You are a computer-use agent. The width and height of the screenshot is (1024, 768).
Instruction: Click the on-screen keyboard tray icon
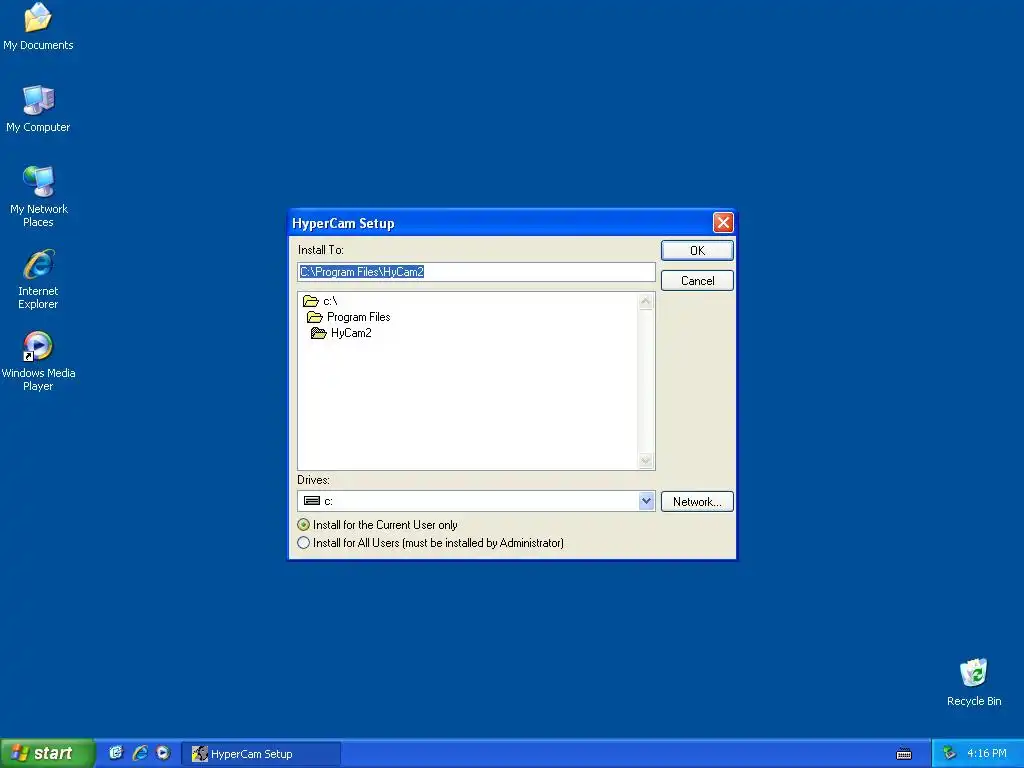pos(904,754)
